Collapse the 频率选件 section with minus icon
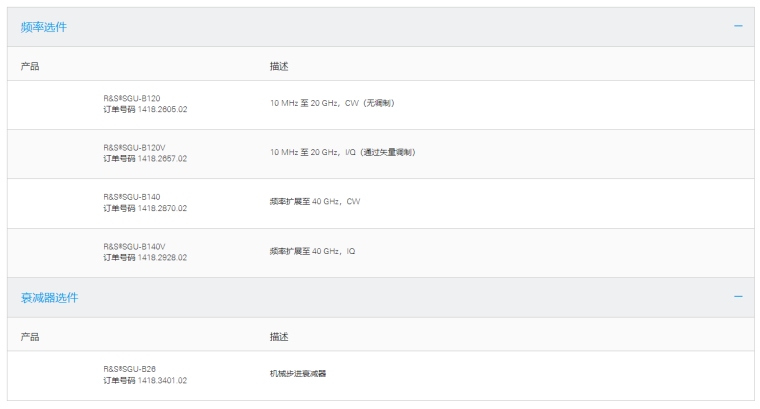760x409 pixels. pos(738,26)
